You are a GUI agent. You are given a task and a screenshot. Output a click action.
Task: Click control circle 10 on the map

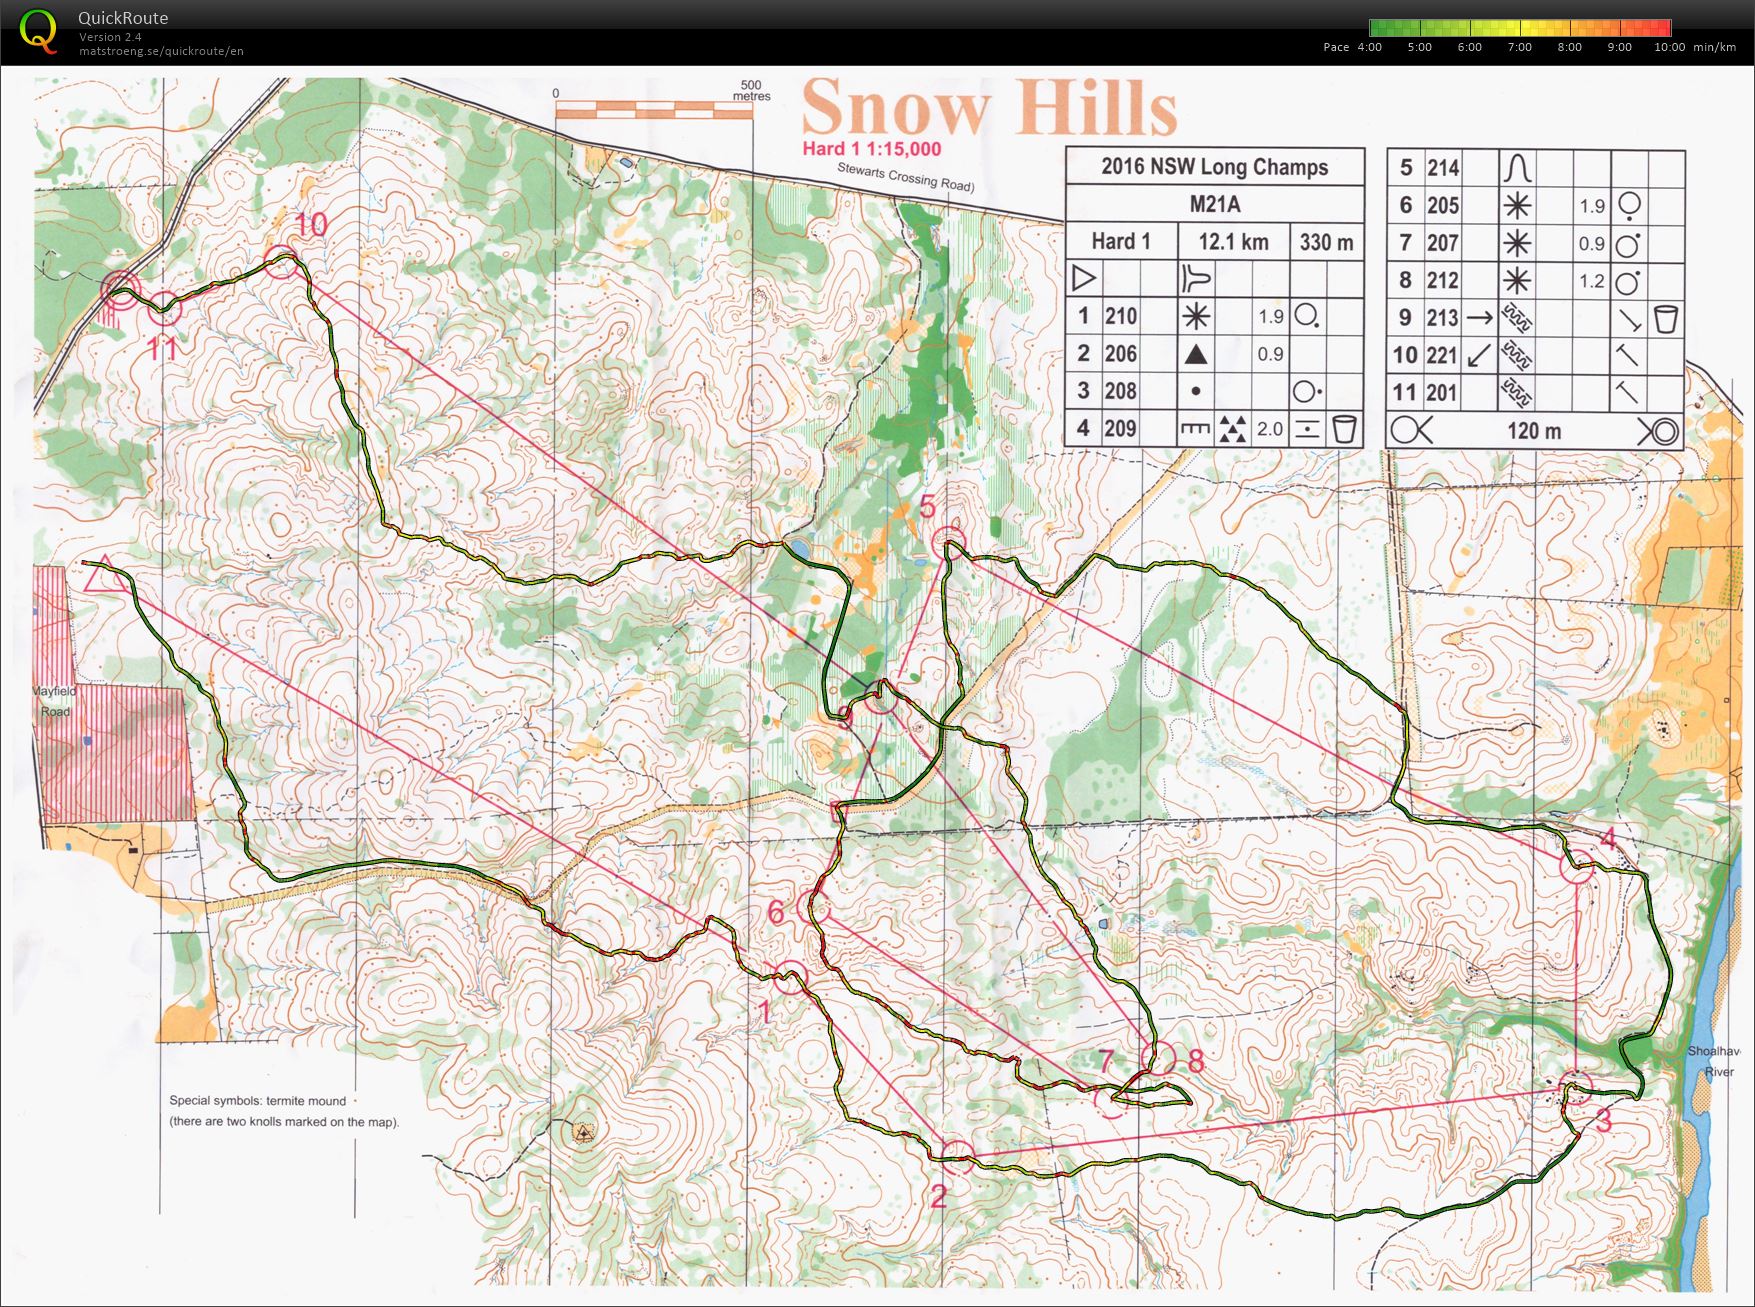coord(282,263)
